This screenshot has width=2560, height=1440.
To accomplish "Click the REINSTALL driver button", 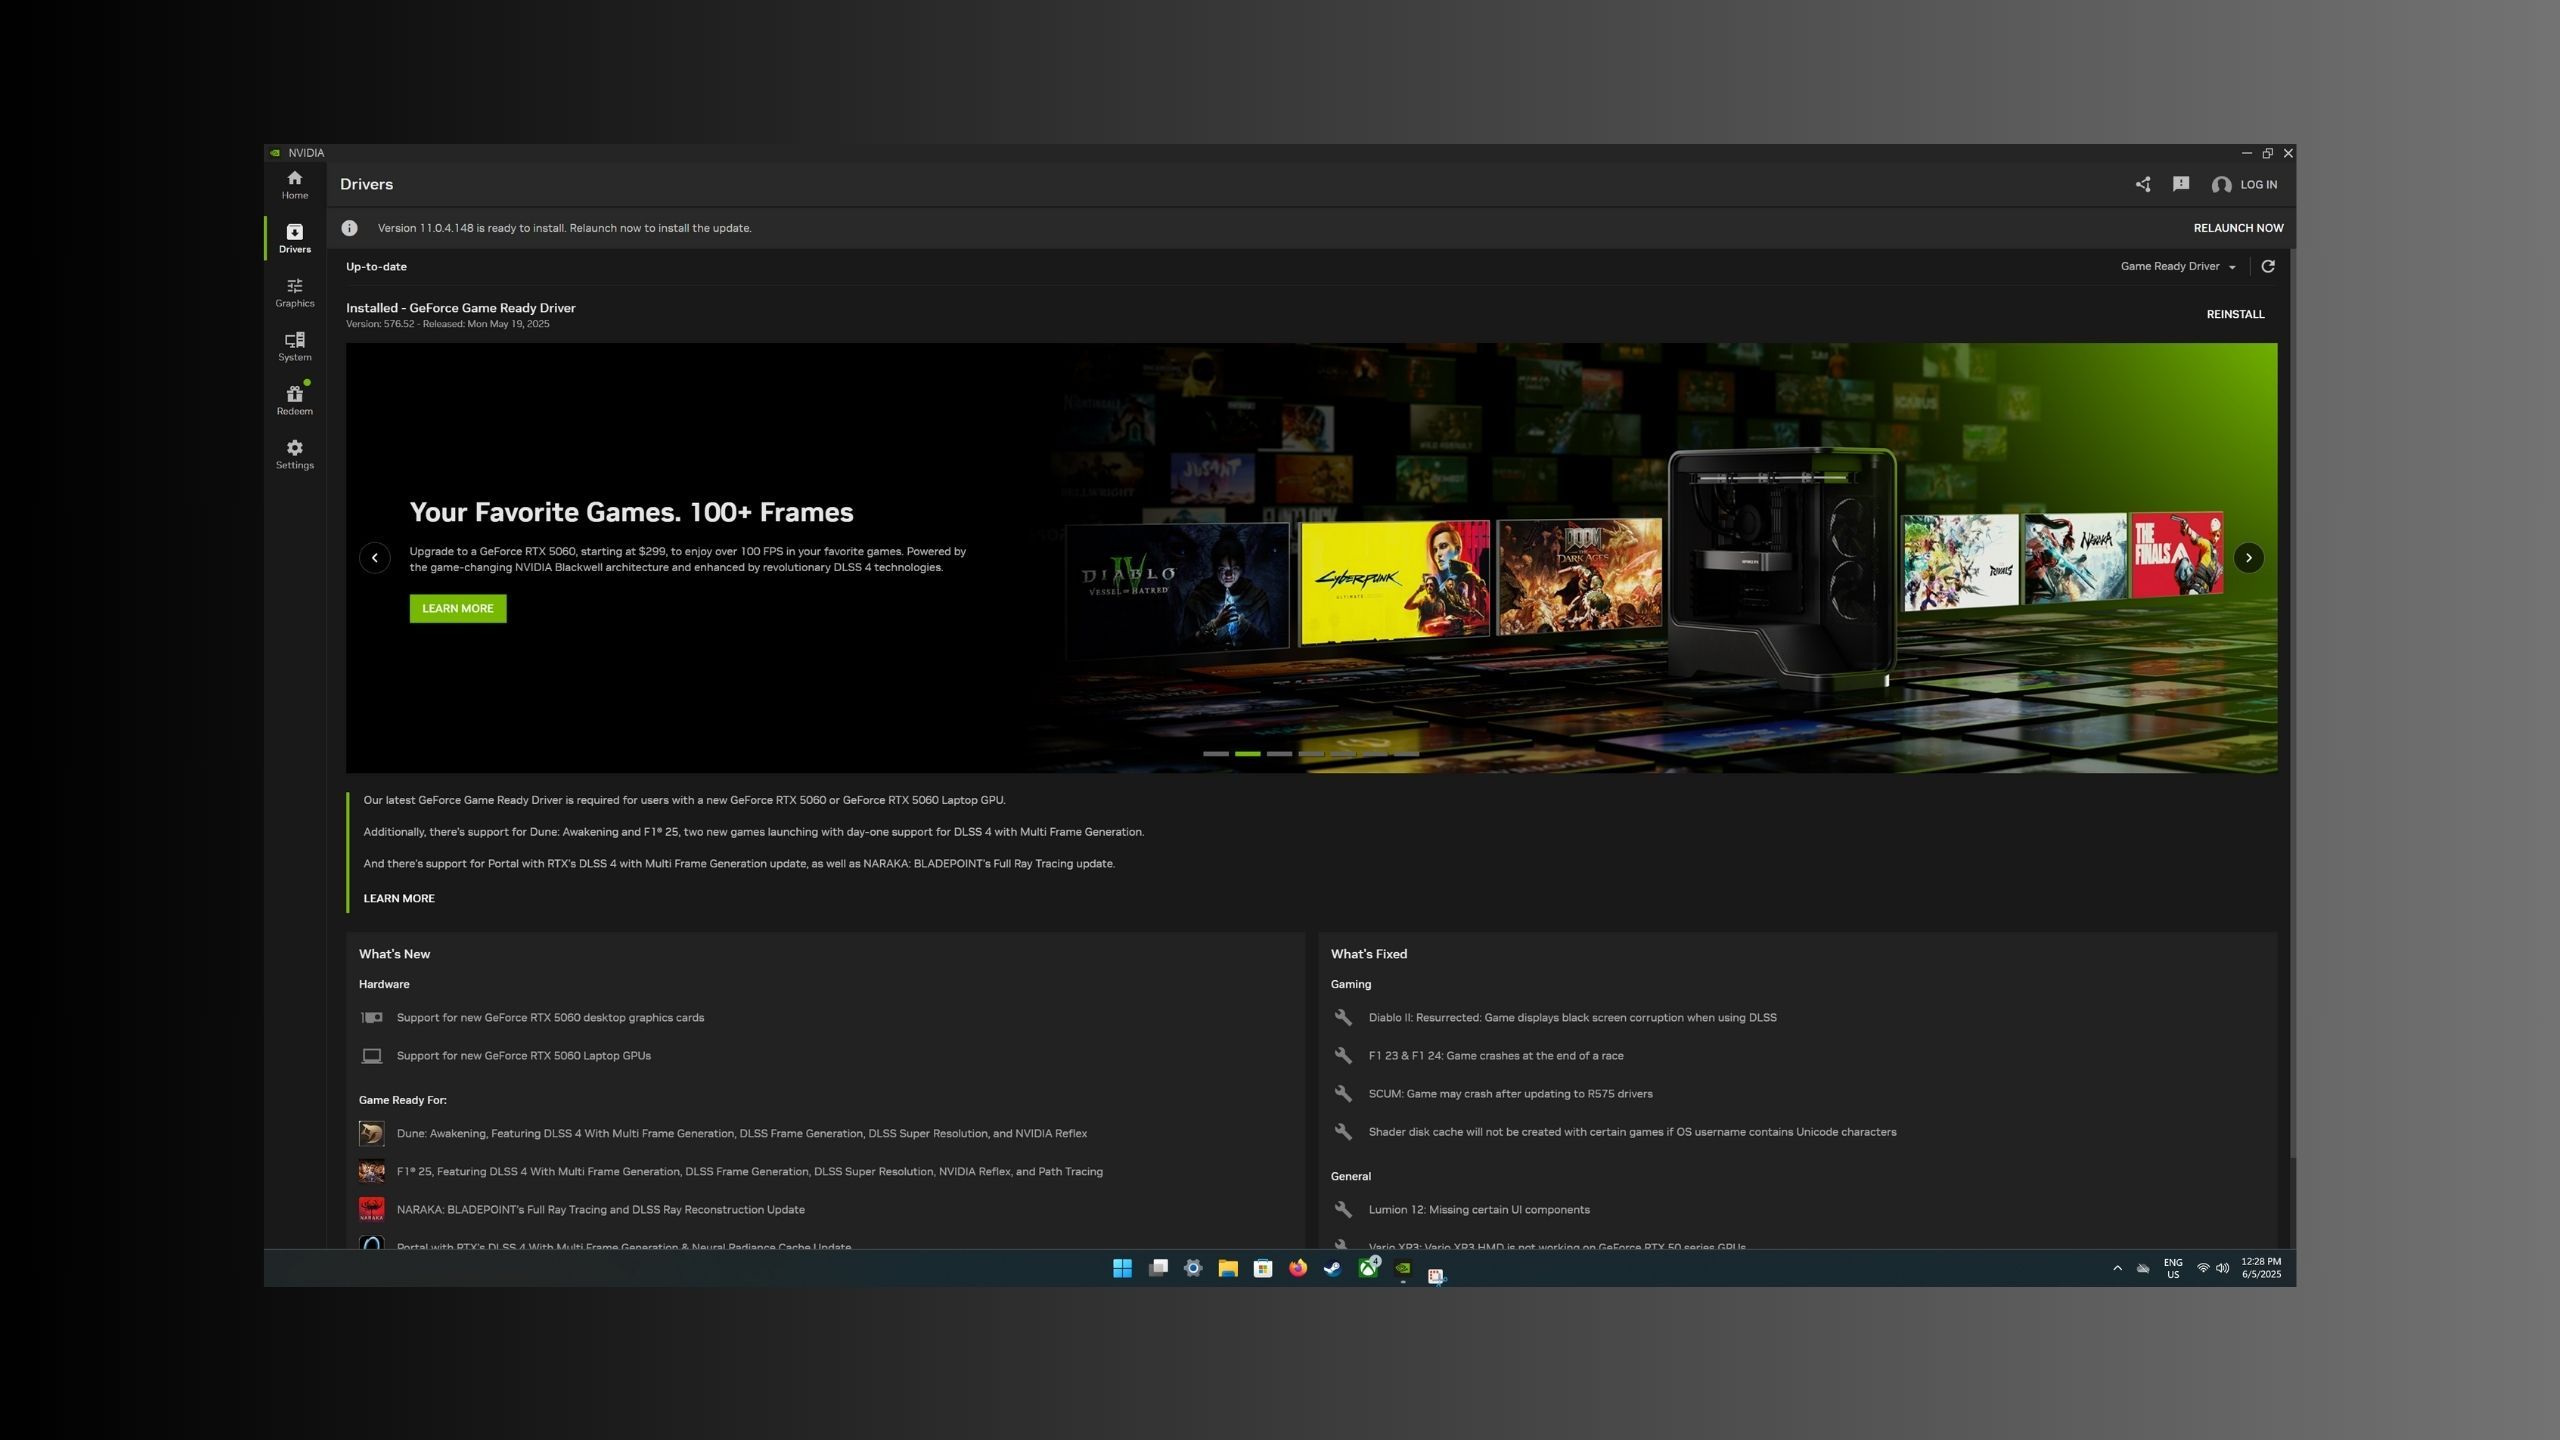I will point(2235,314).
